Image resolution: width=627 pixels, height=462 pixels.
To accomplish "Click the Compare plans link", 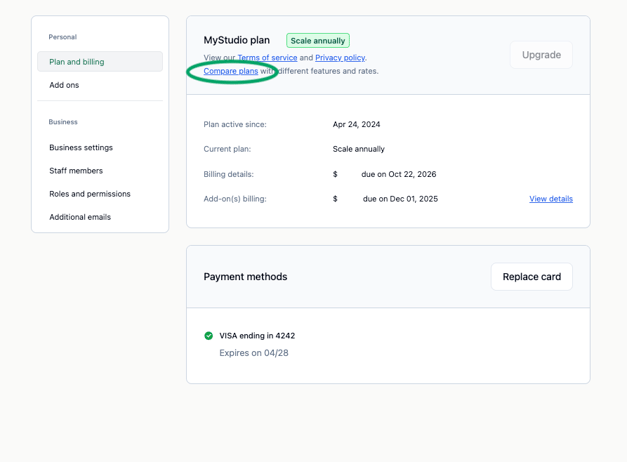I will [x=231, y=71].
